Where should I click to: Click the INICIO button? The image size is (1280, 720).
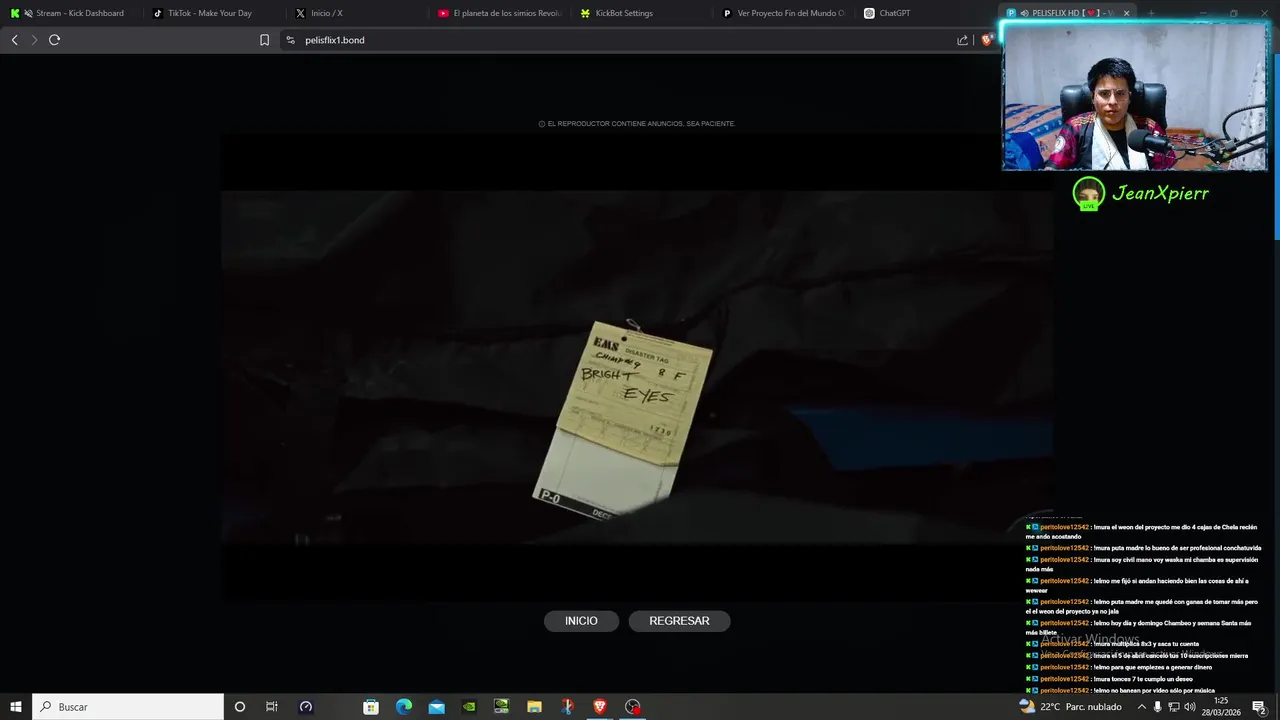tap(581, 621)
